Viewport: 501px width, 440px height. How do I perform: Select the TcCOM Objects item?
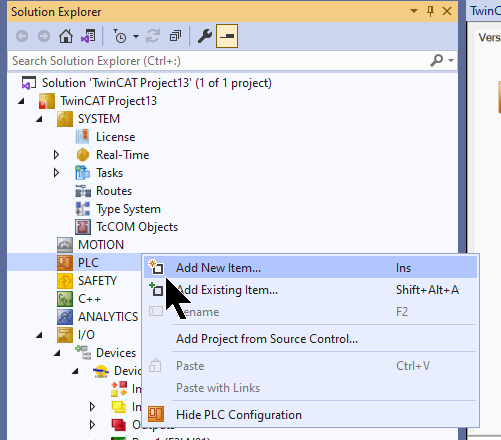pos(137,227)
